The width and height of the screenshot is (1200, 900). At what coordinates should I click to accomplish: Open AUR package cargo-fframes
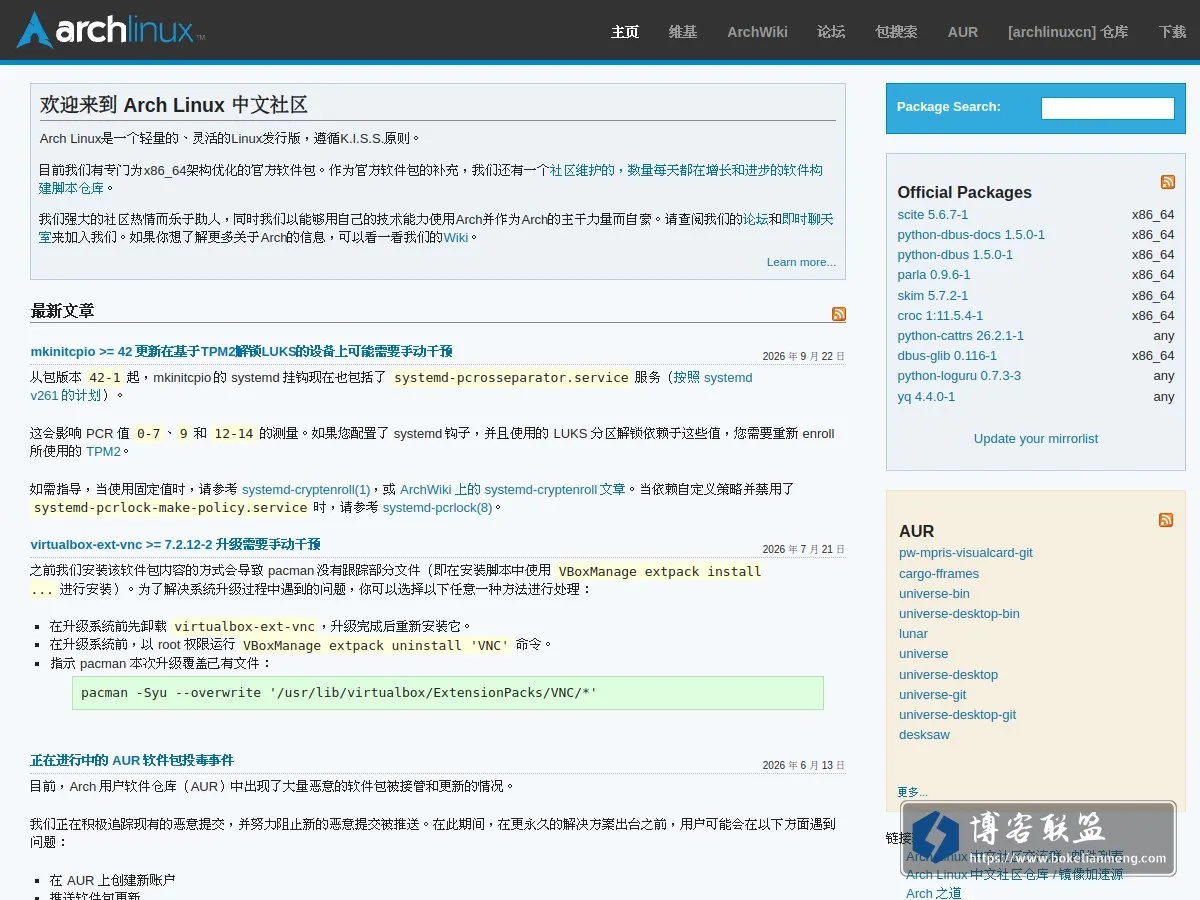tap(939, 574)
